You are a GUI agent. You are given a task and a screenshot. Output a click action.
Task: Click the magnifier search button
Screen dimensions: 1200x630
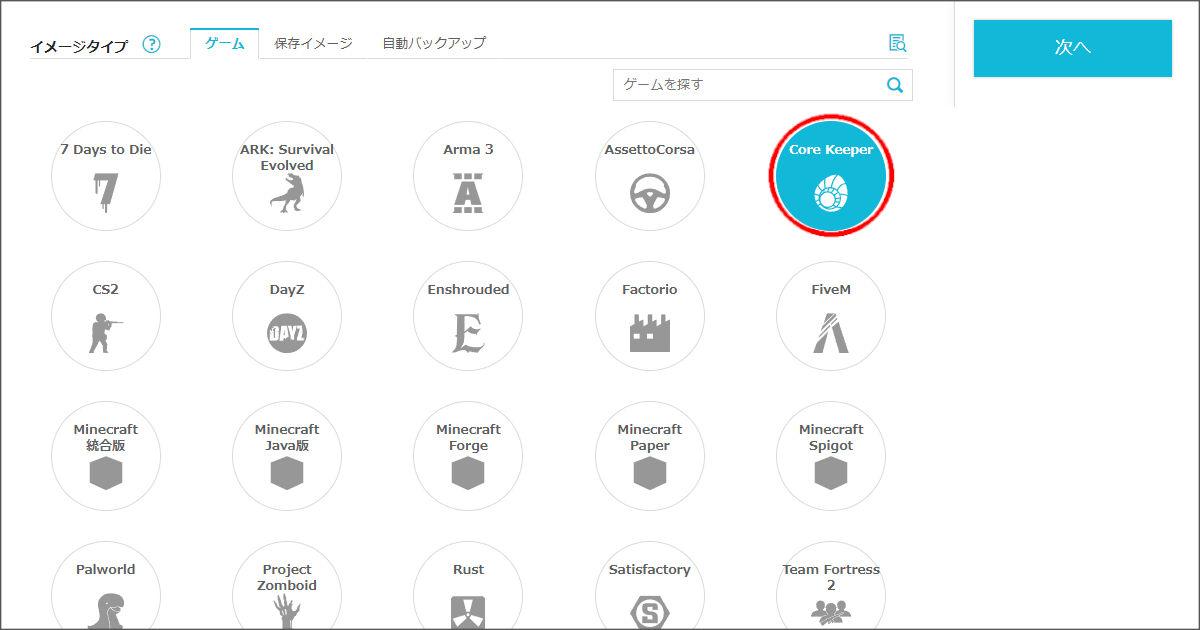895,85
